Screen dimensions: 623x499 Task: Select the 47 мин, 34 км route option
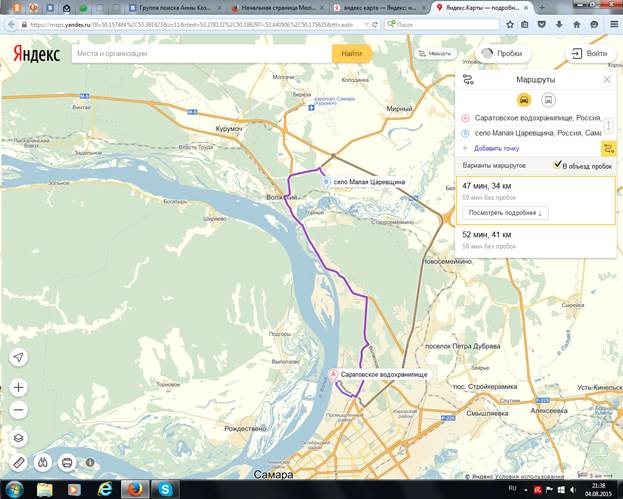[536, 201]
